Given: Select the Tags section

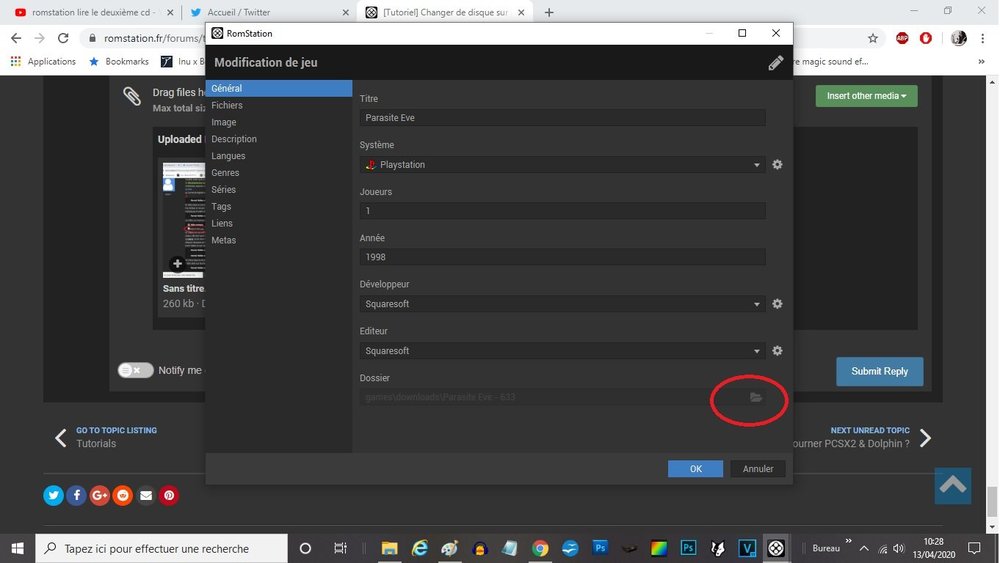Looking at the screenshot, I should click(x=279, y=207).
